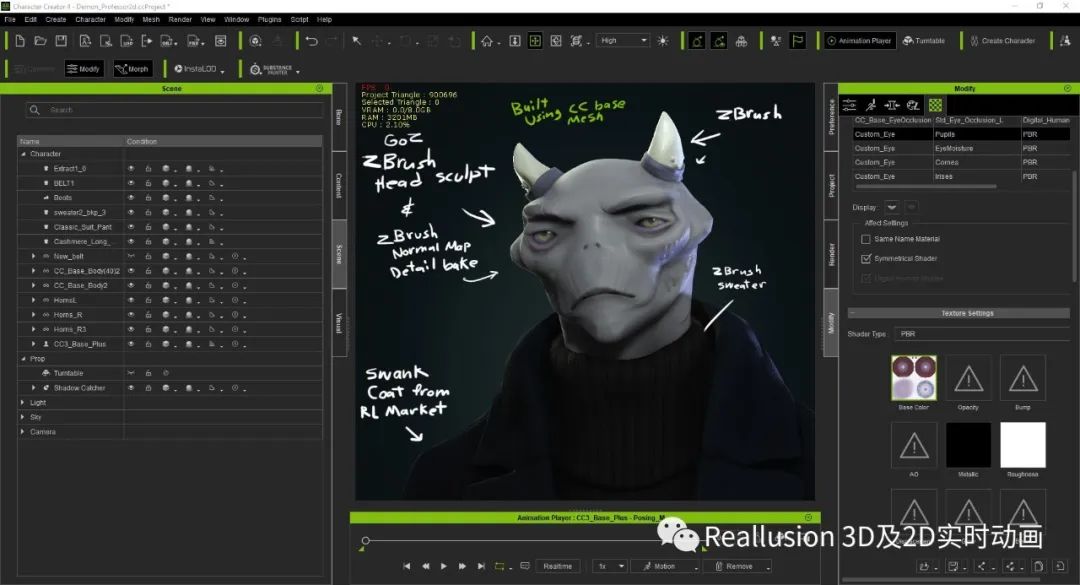Switch to the Content side tab
The image size is (1080, 585).
point(339,185)
